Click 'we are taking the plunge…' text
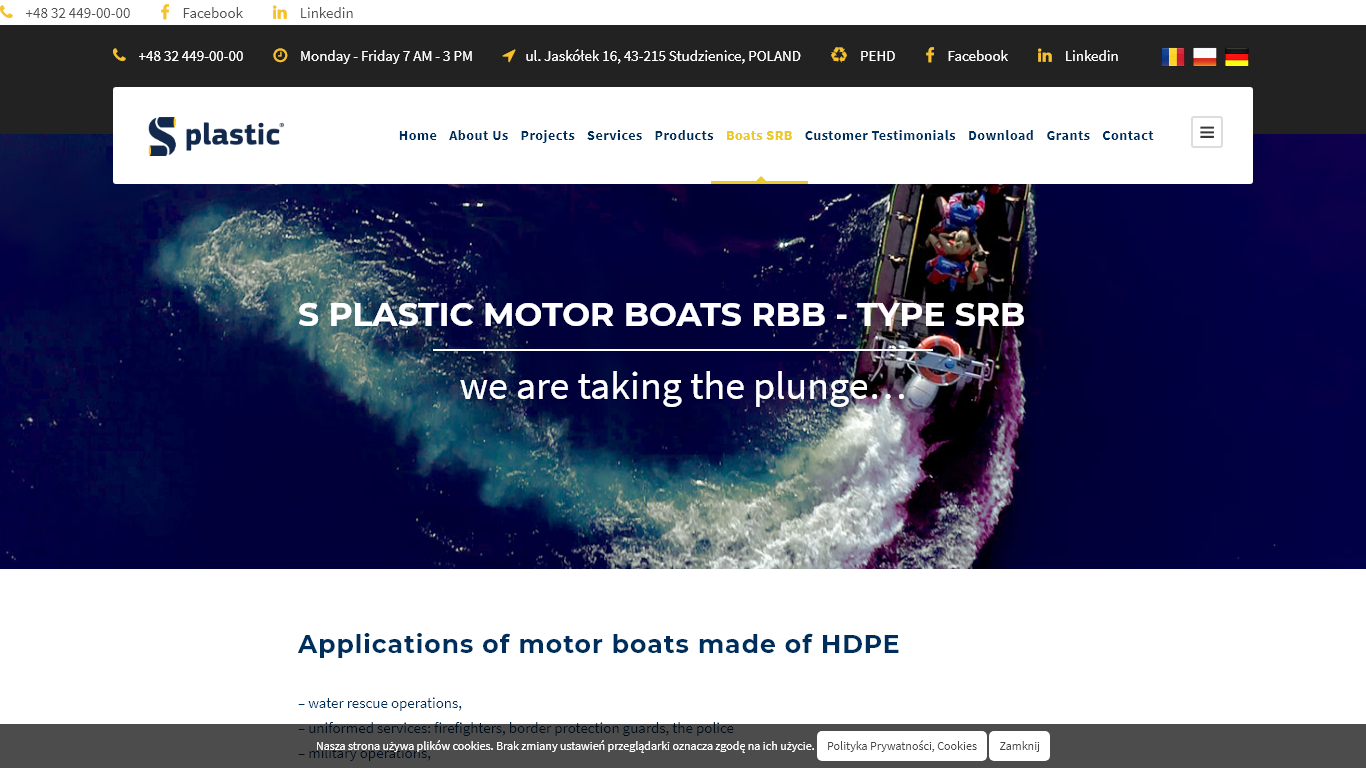Image resolution: width=1366 pixels, height=768 pixels. [683, 386]
